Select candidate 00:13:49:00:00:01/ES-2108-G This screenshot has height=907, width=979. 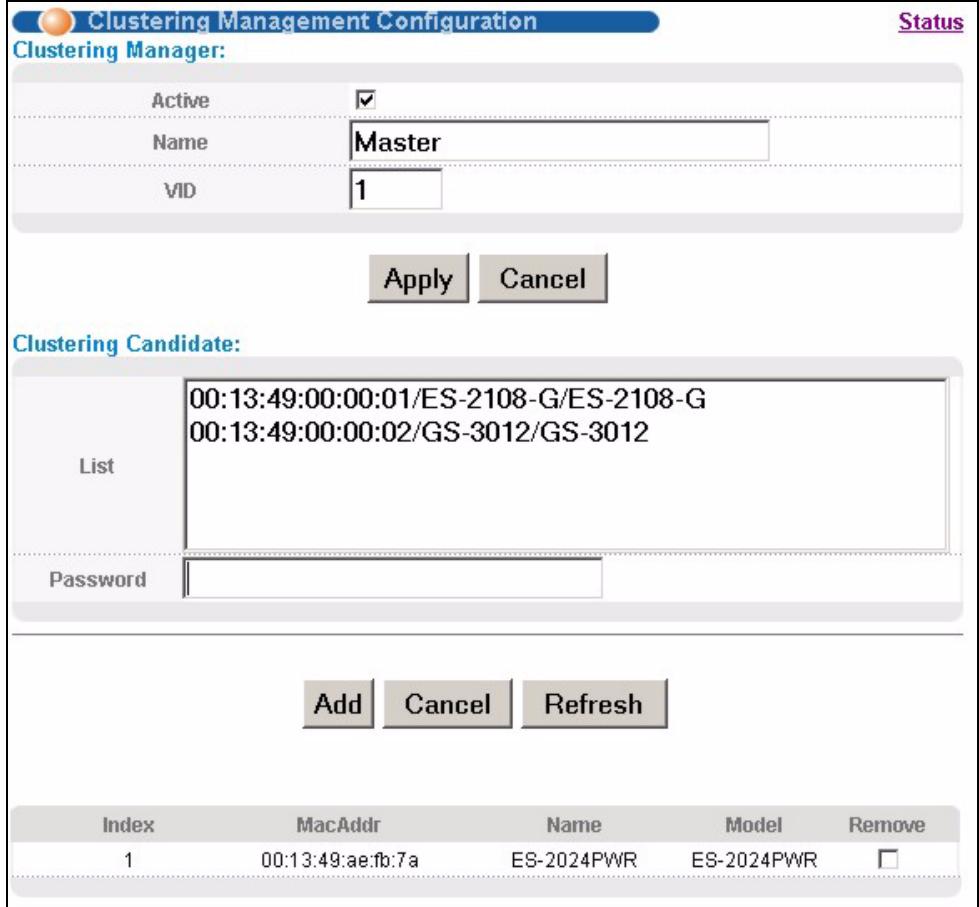pos(448,398)
